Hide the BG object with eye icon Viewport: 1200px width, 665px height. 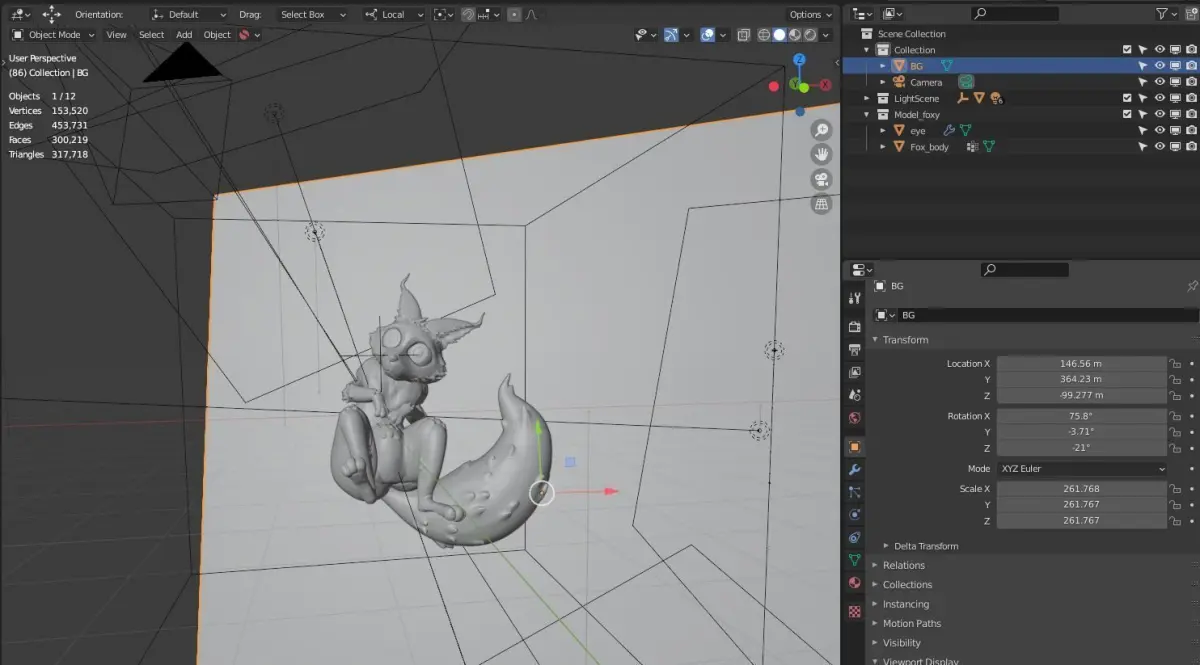tap(1160, 66)
